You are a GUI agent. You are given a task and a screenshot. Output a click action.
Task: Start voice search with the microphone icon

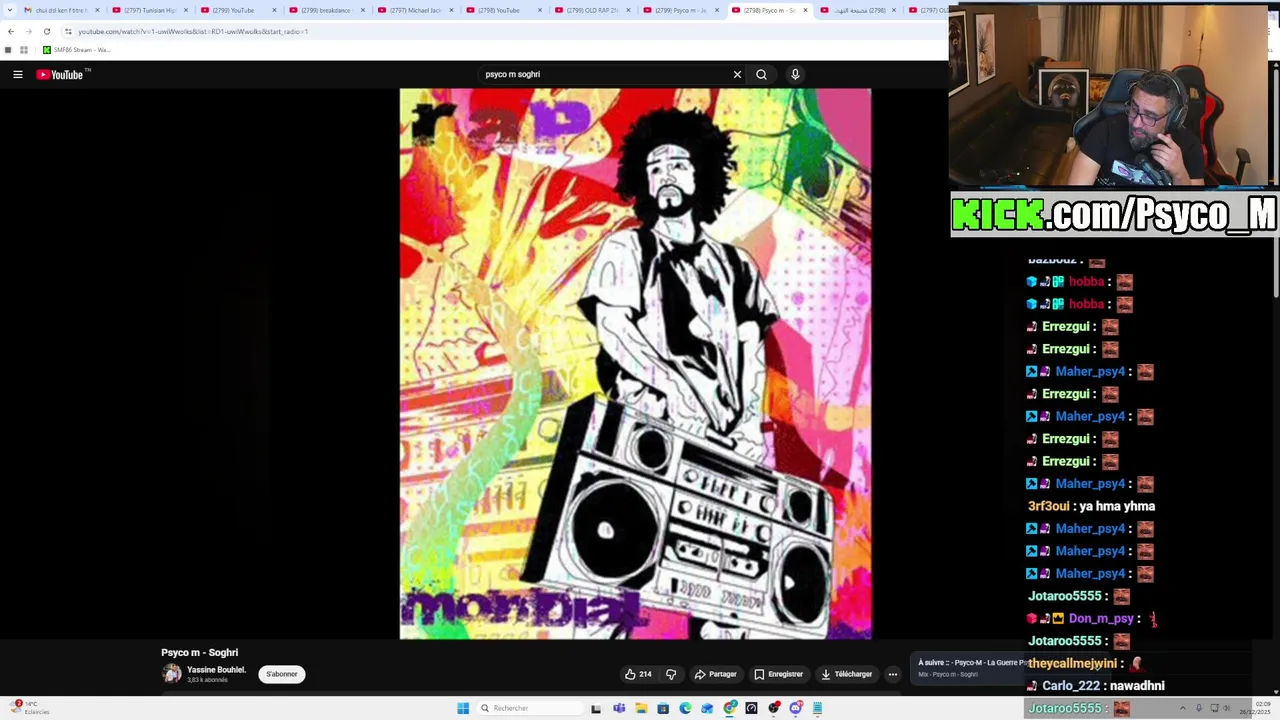pos(795,74)
